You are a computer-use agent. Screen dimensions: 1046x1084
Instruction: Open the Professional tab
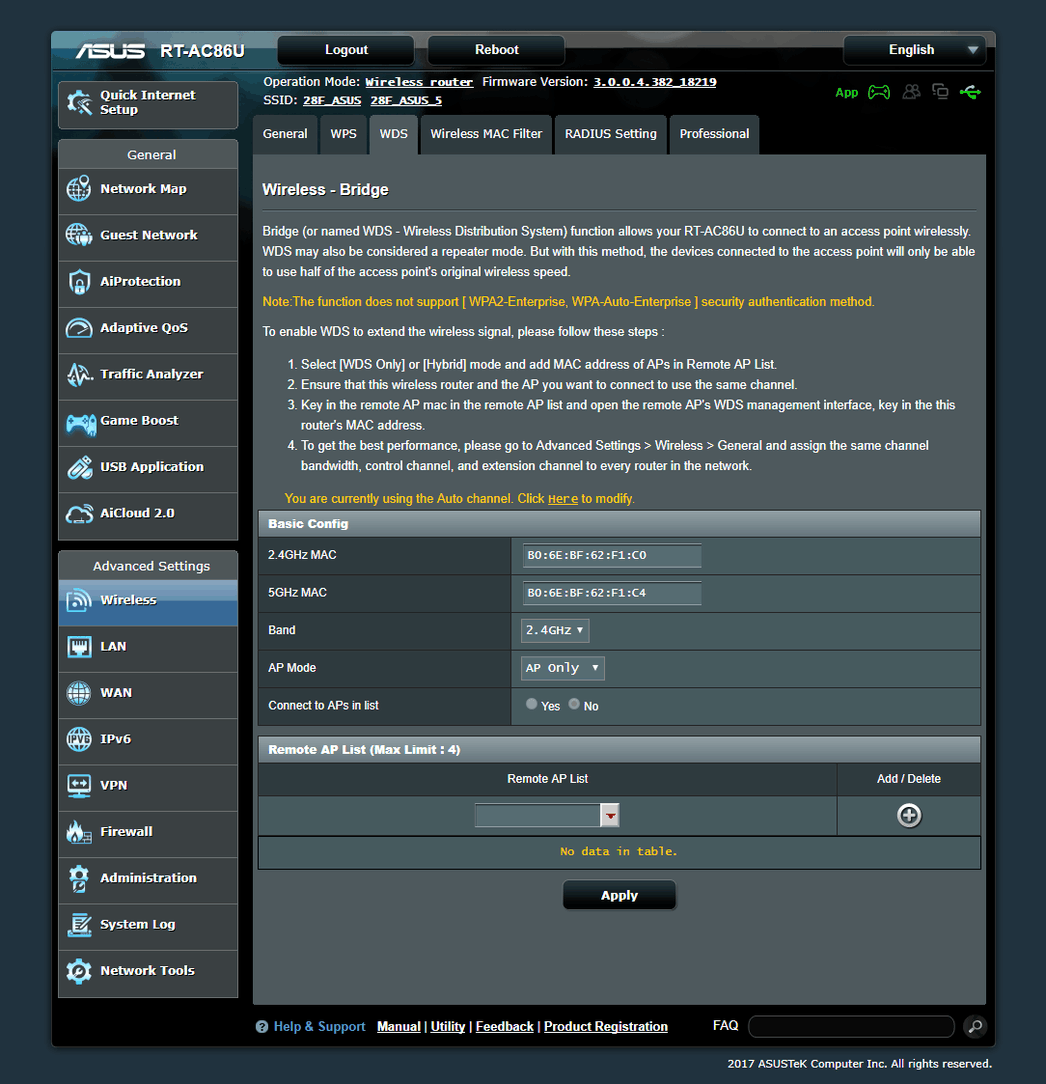point(714,134)
